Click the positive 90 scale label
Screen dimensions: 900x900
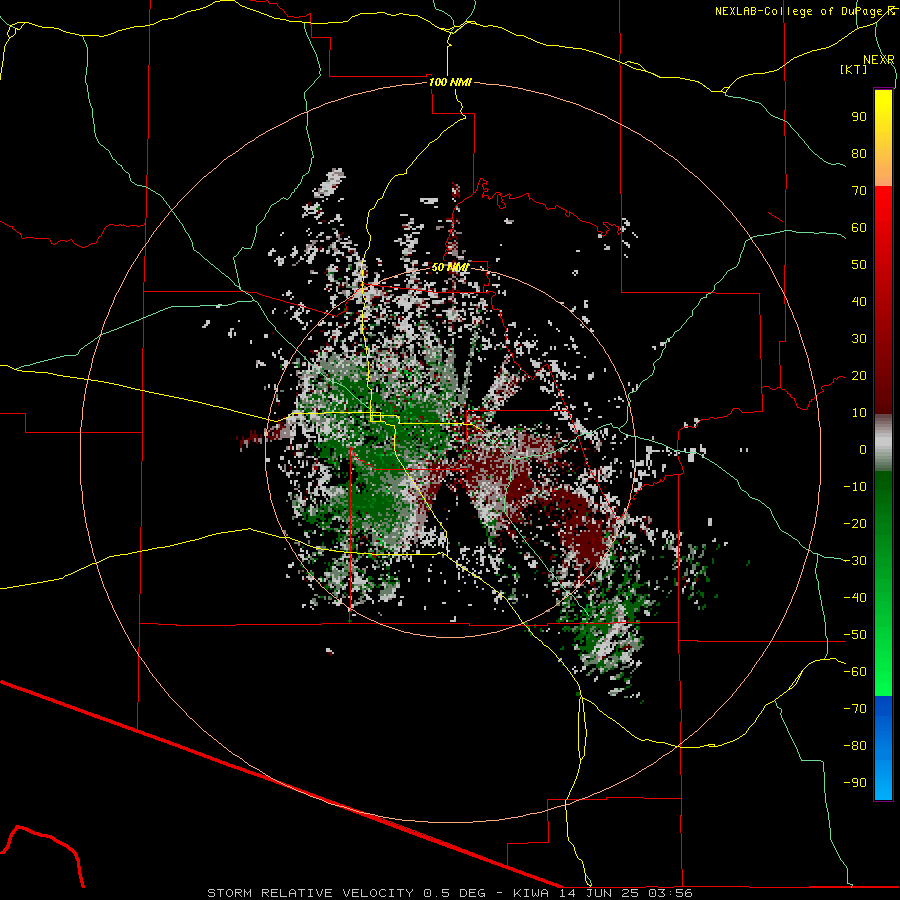(x=859, y=117)
